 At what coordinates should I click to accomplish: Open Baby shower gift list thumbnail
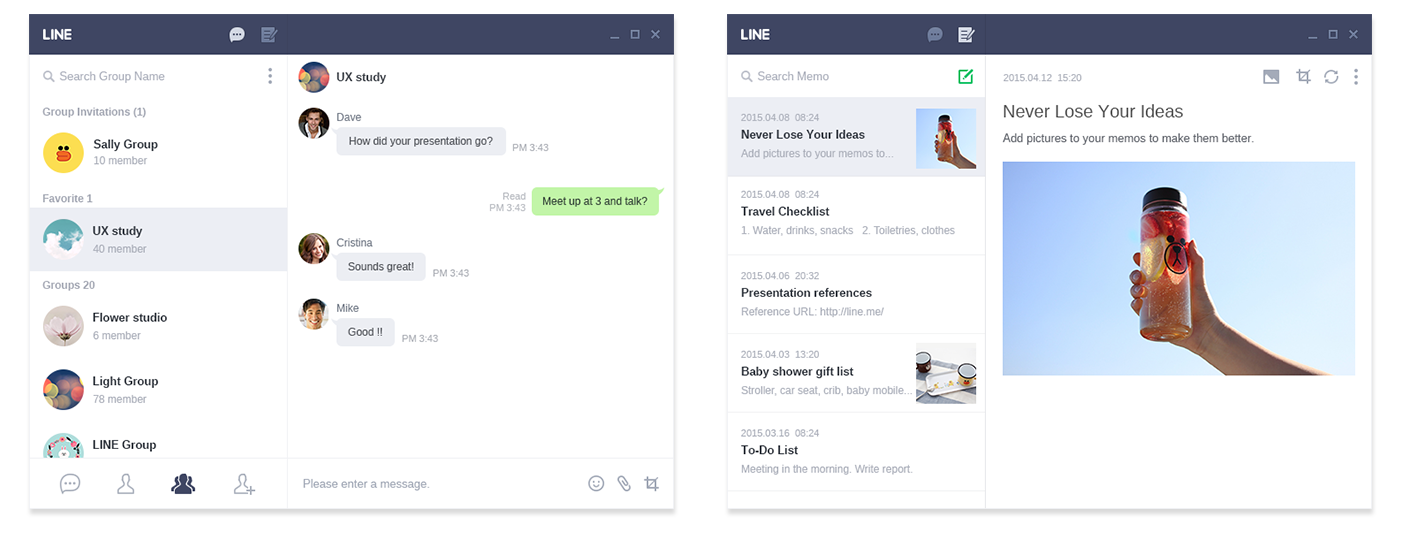(x=946, y=373)
